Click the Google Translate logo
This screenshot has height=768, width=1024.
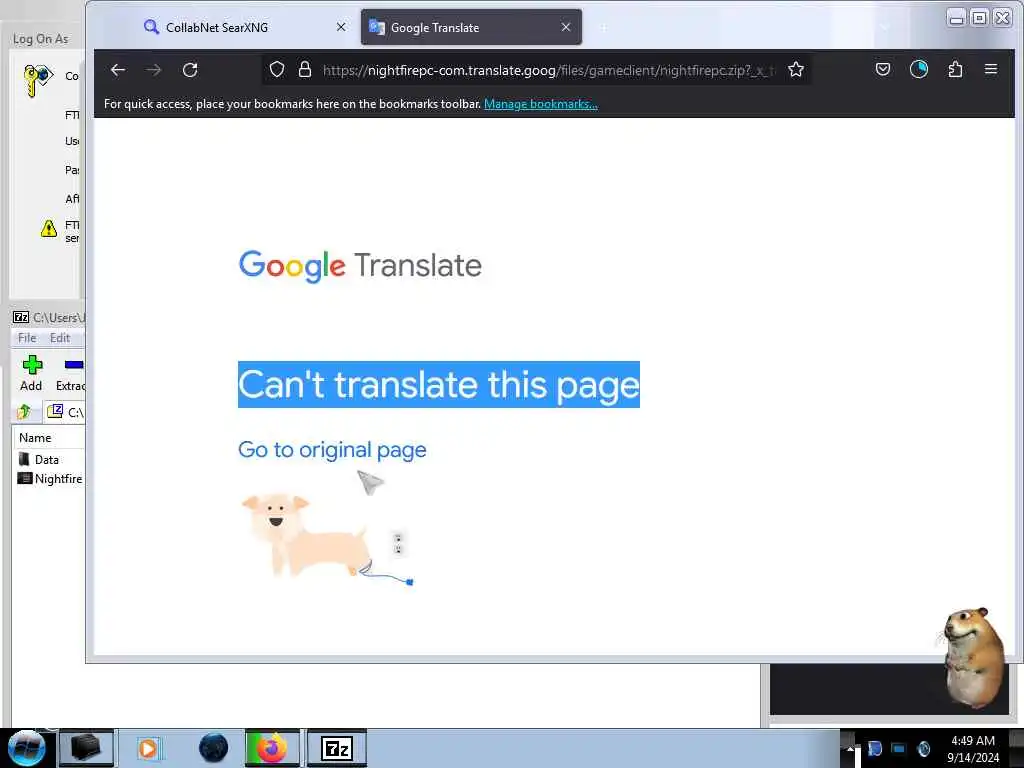click(x=360, y=266)
